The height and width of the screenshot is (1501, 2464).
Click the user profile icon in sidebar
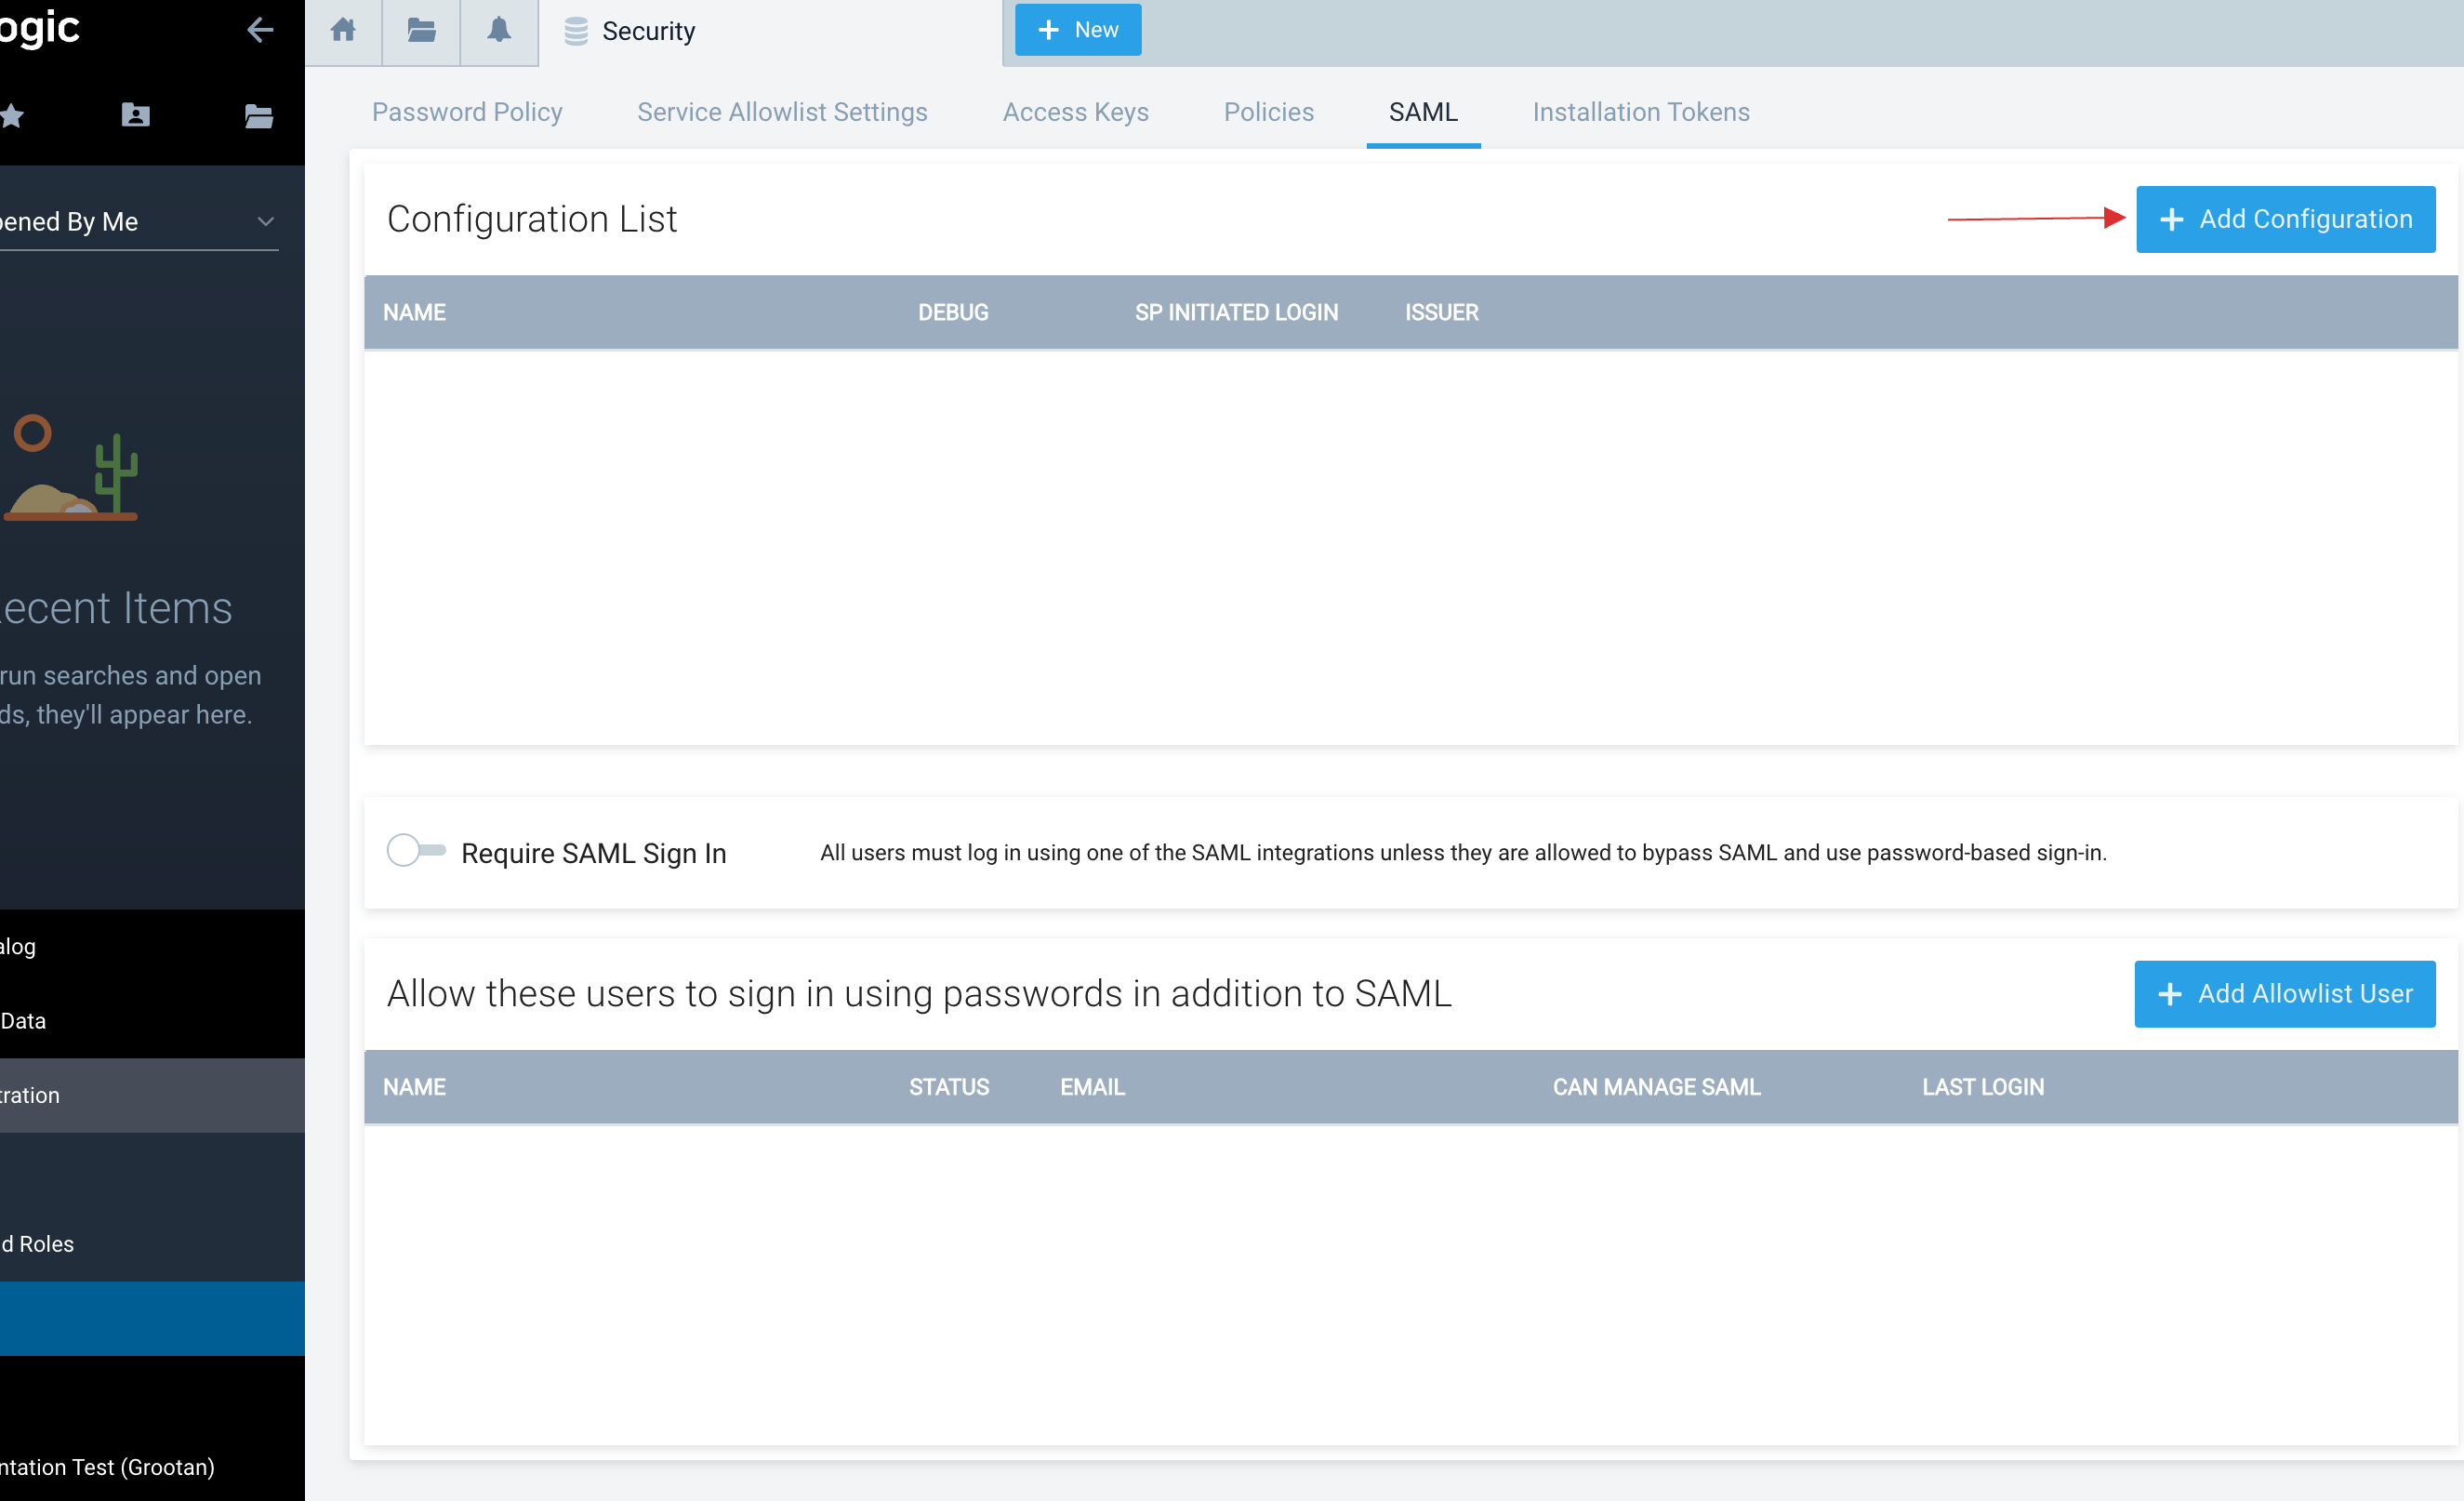138,114
